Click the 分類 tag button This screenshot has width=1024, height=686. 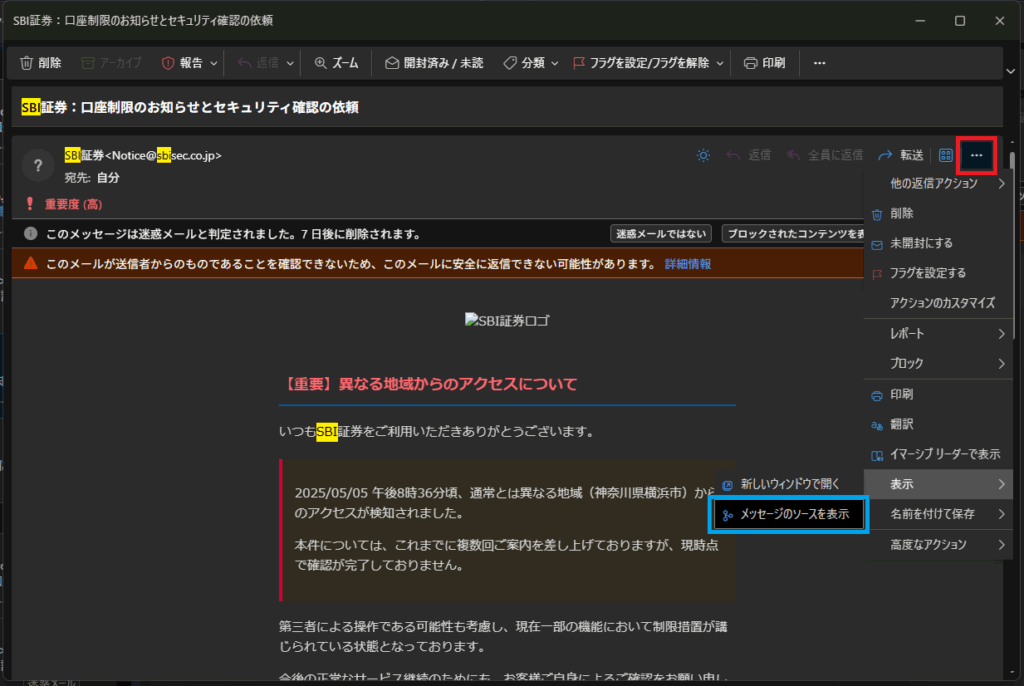524,63
